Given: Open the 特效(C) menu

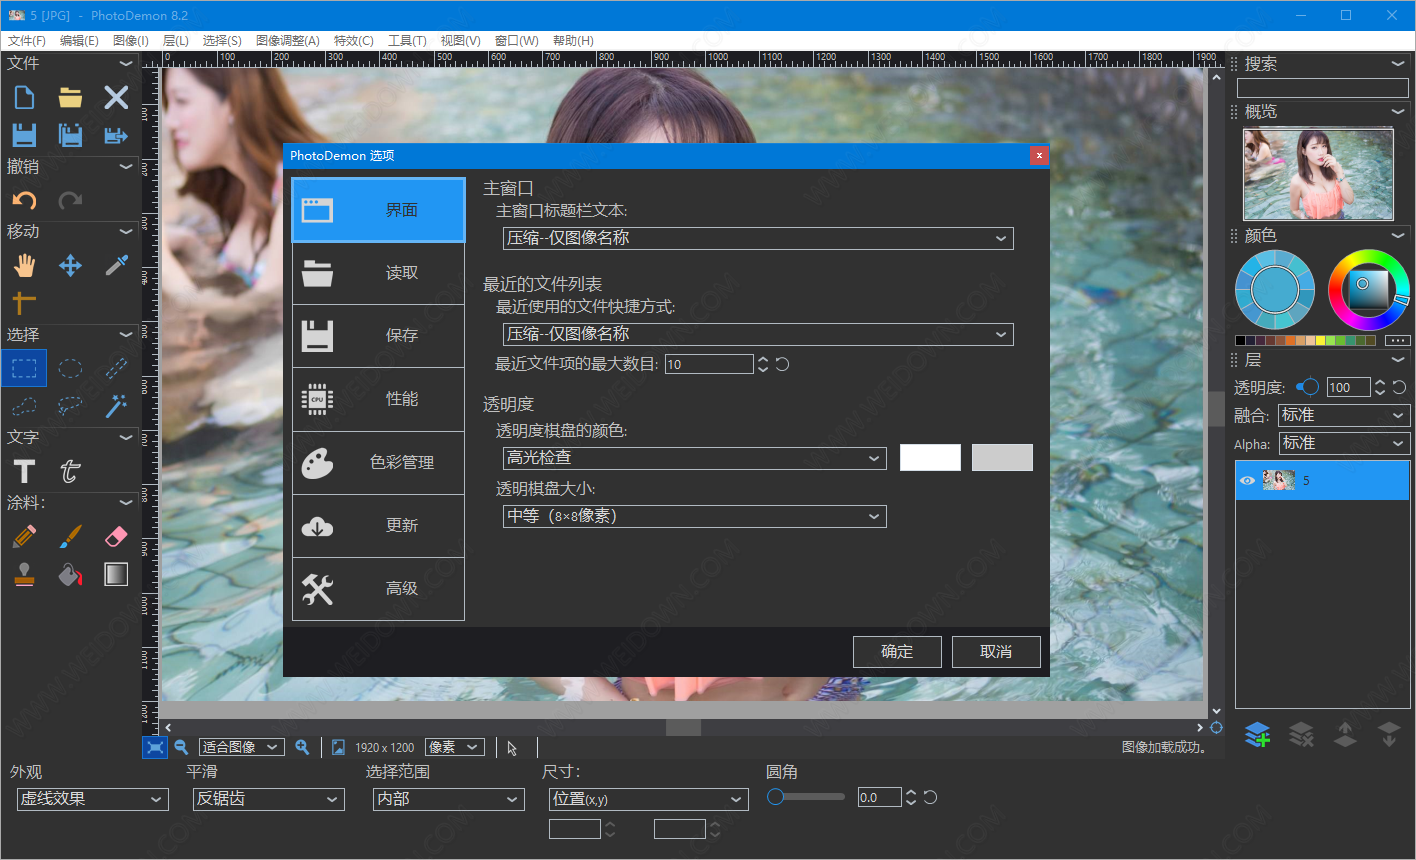Looking at the screenshot, I should [354, 41].
